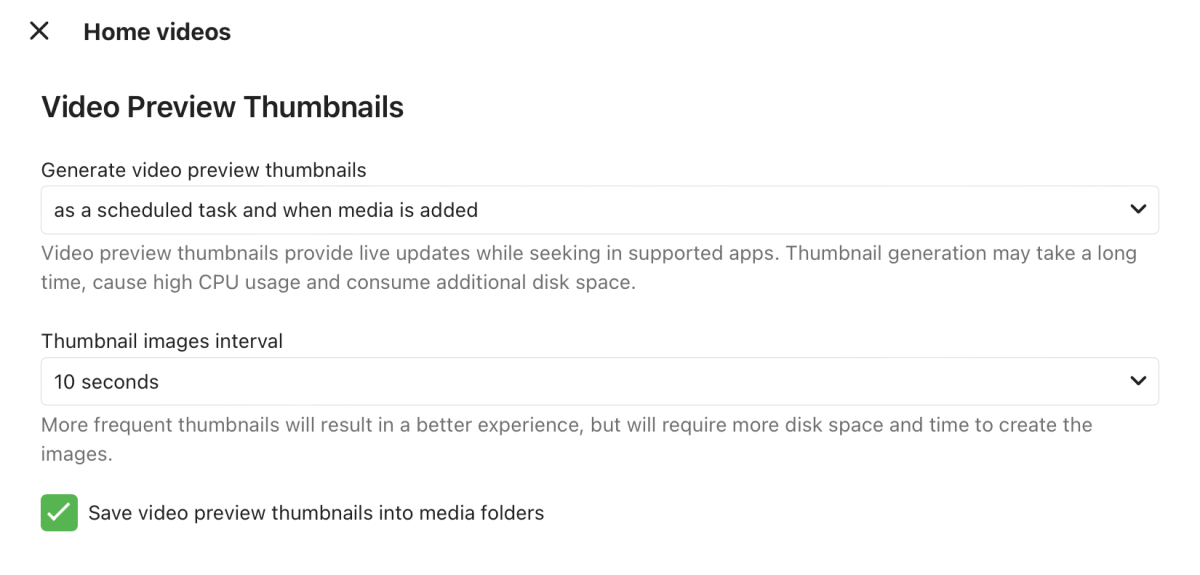Click the chevron on the thumbnail generation dropdown

coord(1137,210)
